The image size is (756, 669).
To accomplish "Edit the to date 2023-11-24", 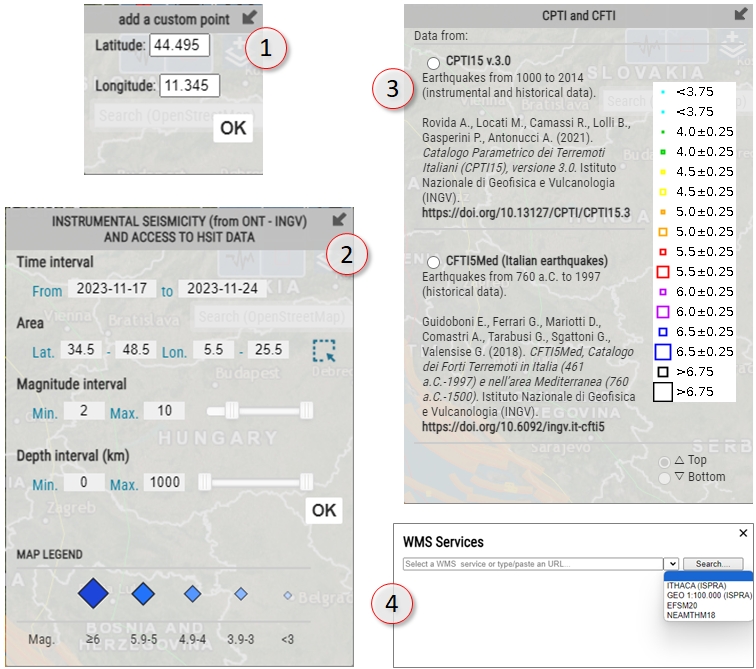I will tap(222, 288).
